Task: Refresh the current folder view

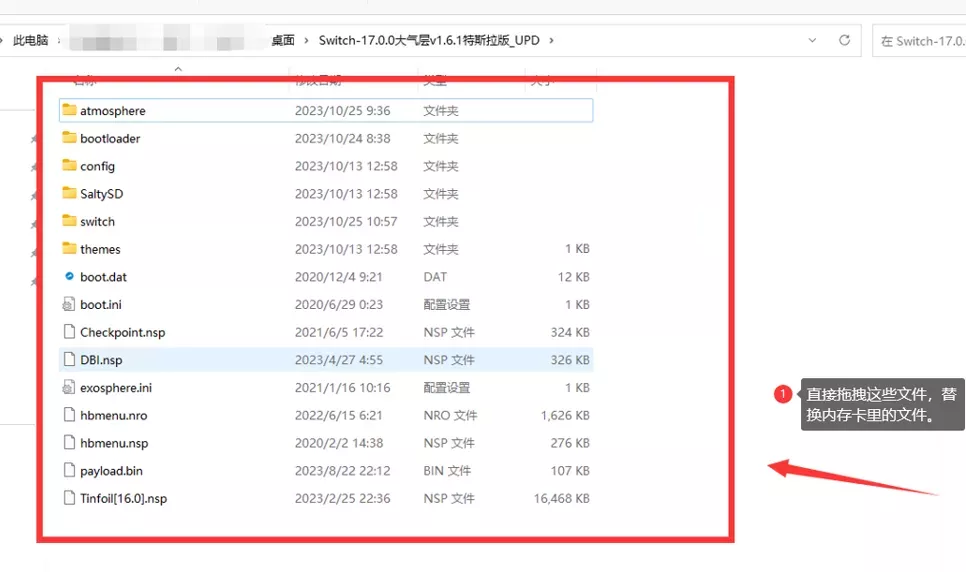Action: [845, 40]
